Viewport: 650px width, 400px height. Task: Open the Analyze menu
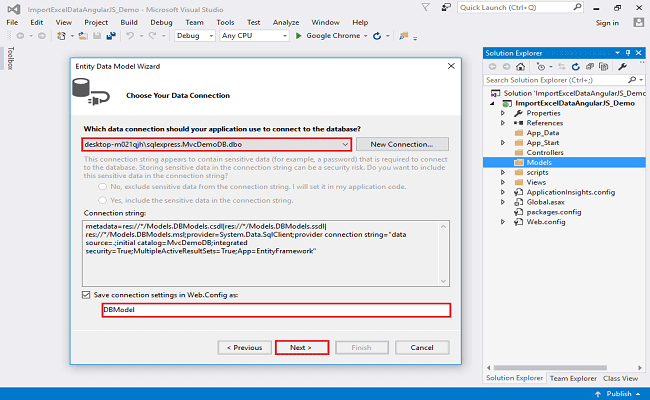pos(286,22)
